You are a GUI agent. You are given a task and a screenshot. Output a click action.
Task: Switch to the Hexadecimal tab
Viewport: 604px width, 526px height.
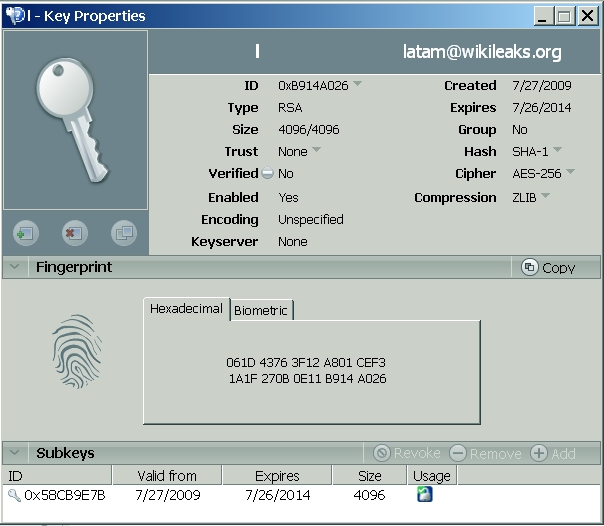pos(186,308)
